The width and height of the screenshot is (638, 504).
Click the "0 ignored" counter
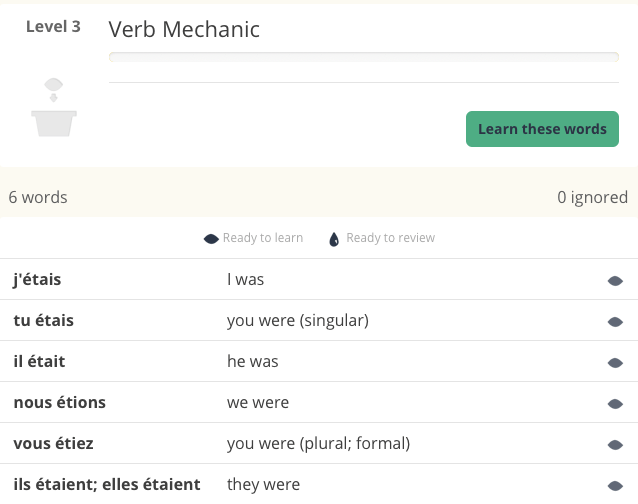(592, 197)
